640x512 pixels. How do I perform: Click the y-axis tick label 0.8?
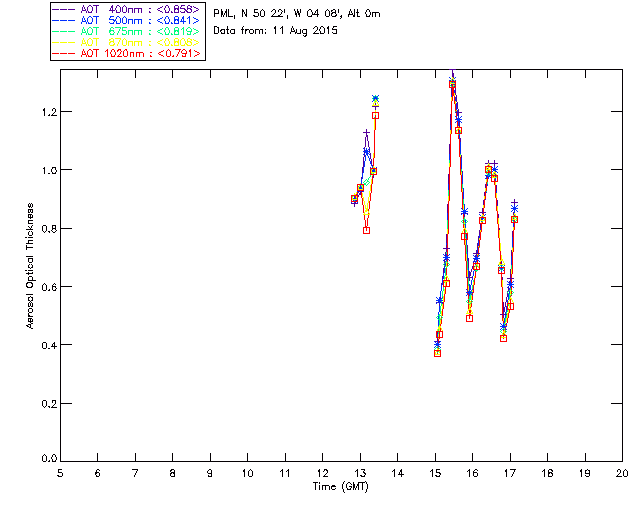(x=49, y=228)
